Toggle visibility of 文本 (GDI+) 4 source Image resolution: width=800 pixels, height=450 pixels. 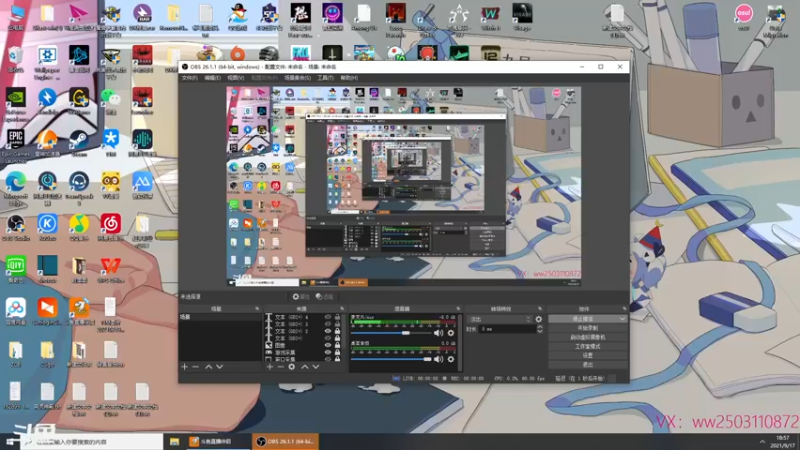[x=328, y=317]
